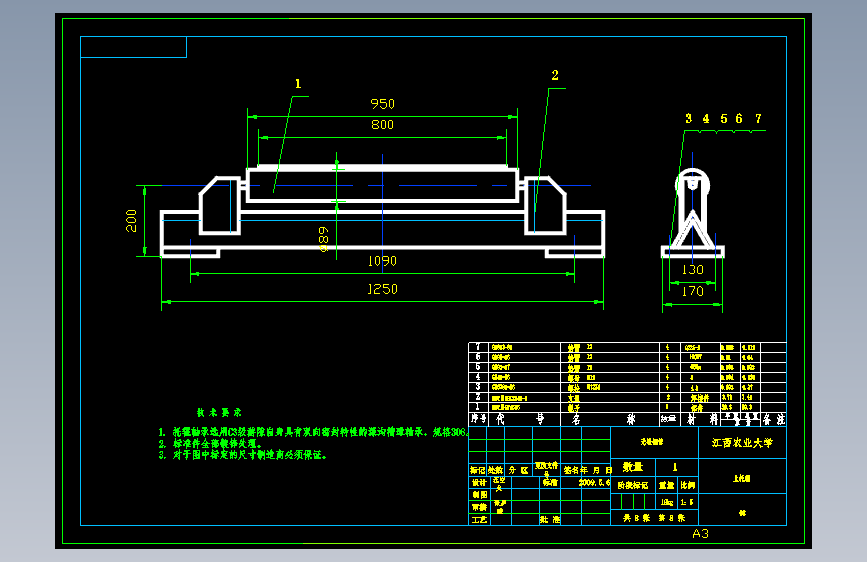Click part balloon number 2 leader label
The height and width of the screenshot is (562, 867).
click(555, 75)
